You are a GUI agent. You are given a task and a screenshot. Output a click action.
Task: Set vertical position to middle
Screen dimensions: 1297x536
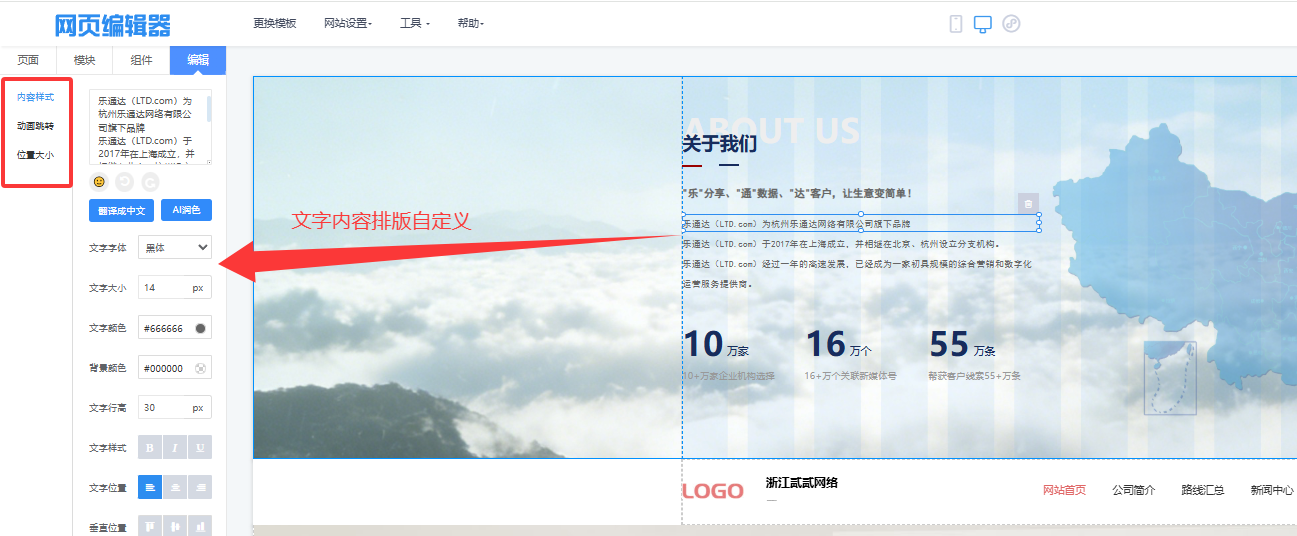(x=175, y=526)
